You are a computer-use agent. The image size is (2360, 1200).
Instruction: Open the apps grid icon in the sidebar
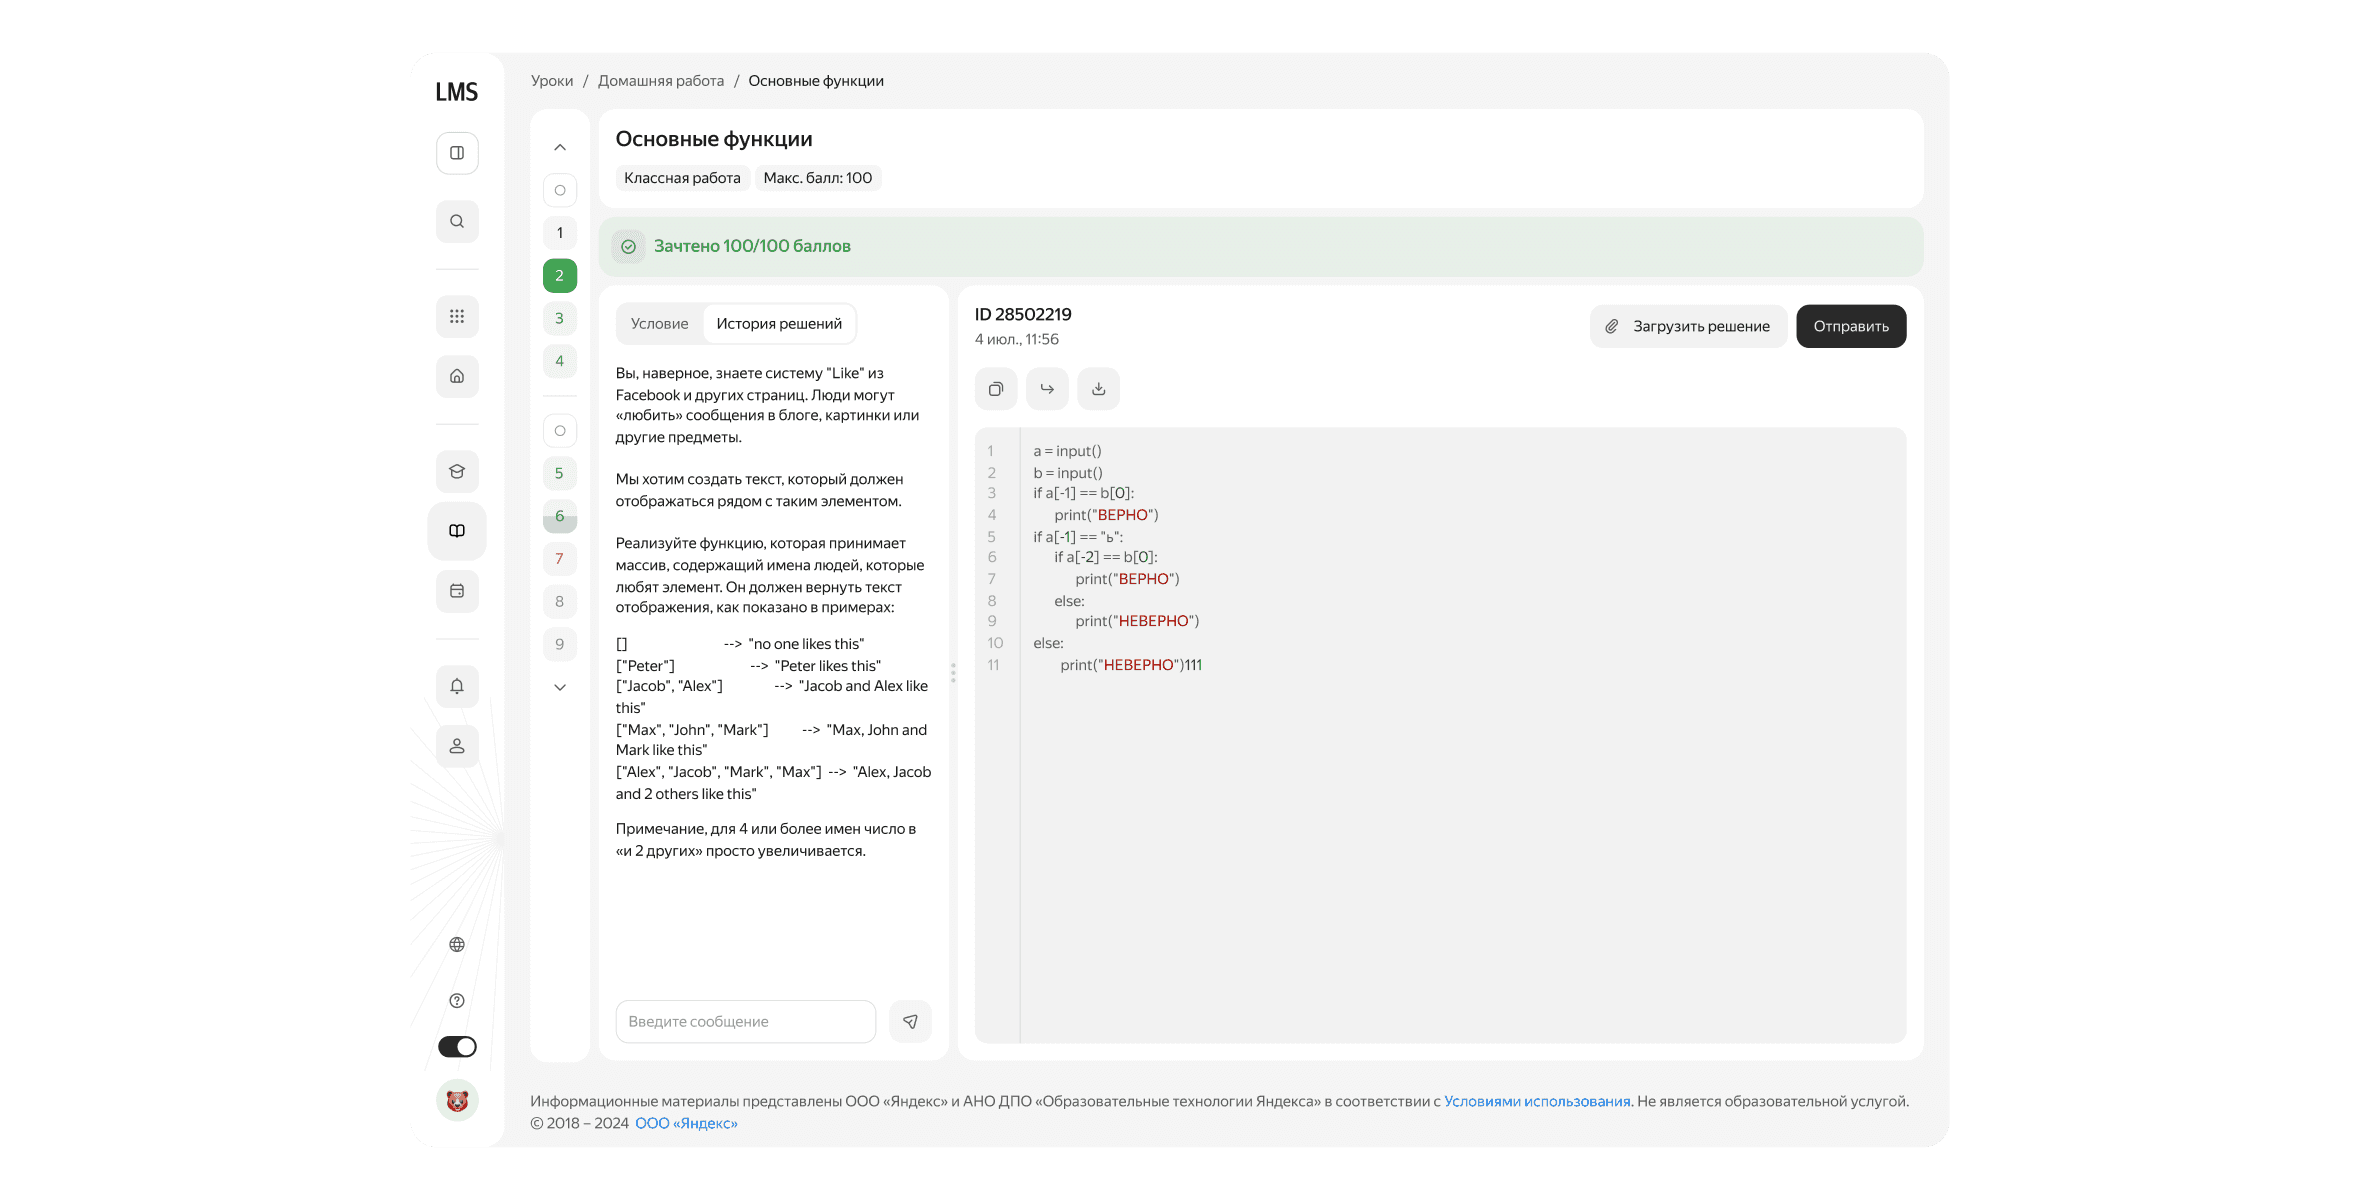[457, 317]
